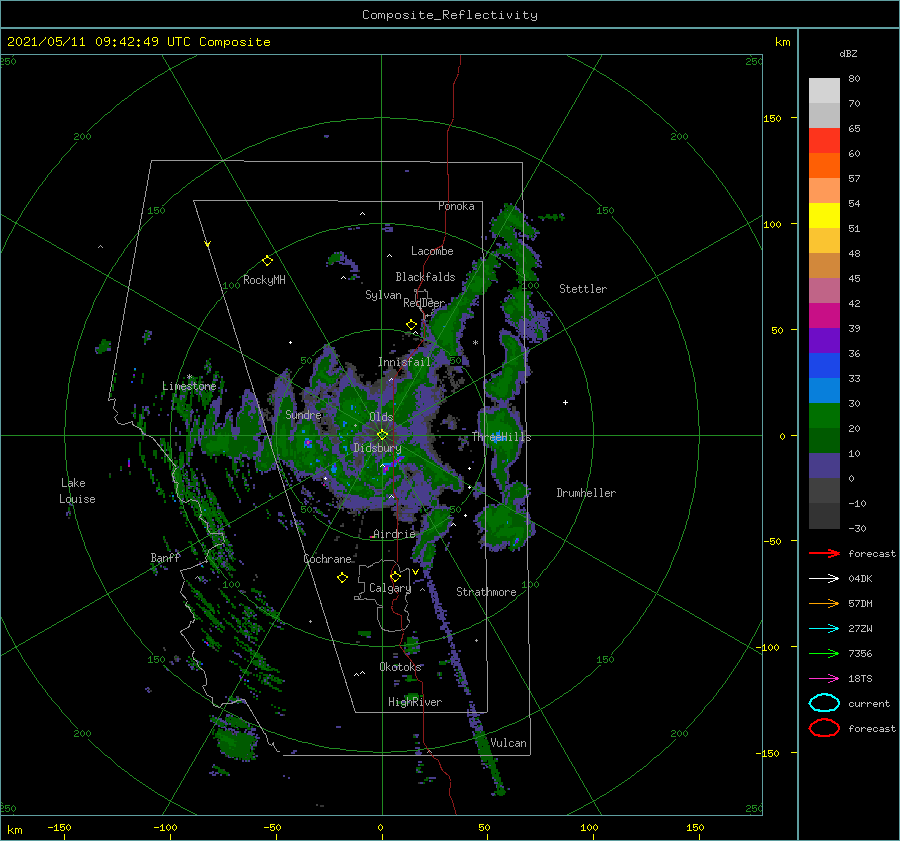Click the Stettler label
Viewport: 900px width, 841px height.
pos(583,289)
